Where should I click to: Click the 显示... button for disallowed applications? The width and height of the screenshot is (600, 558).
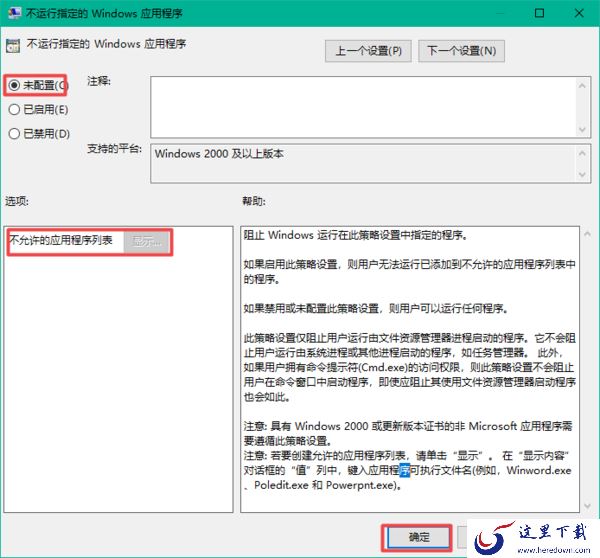coord(147,241)
